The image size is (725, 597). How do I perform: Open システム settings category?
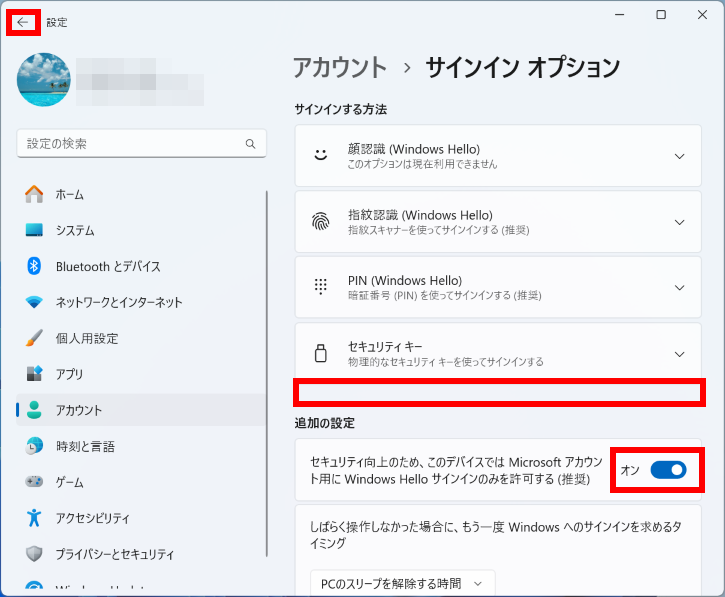coord(141,230)
